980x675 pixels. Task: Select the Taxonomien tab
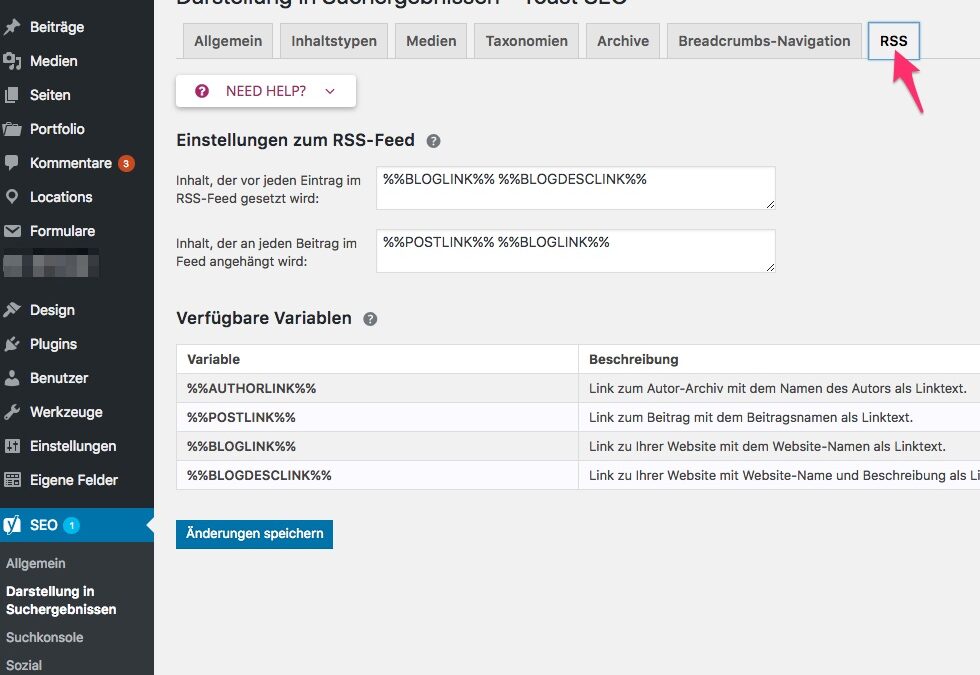(526, 41)
